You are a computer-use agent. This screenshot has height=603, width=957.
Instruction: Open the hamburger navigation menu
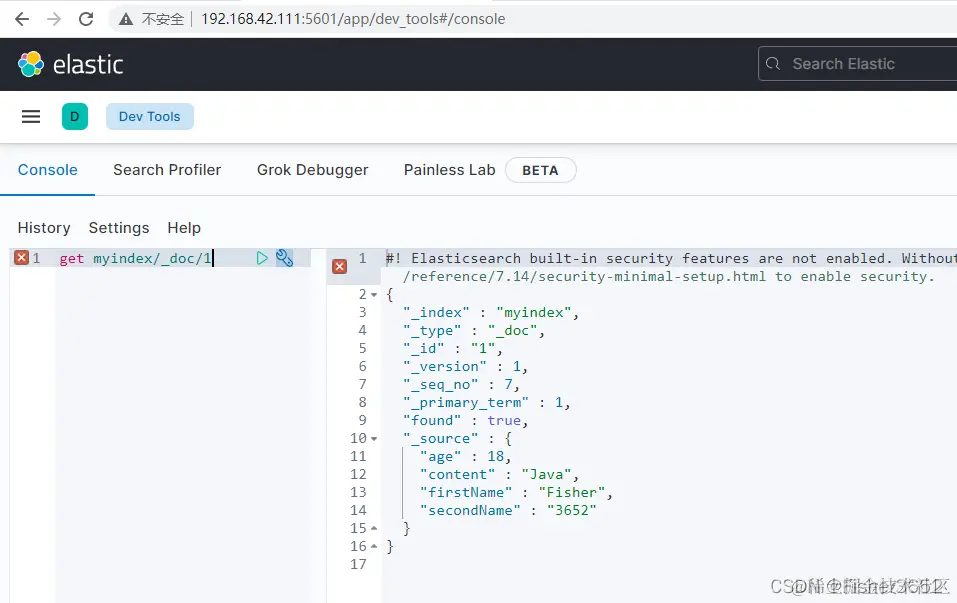coord(31,117)
